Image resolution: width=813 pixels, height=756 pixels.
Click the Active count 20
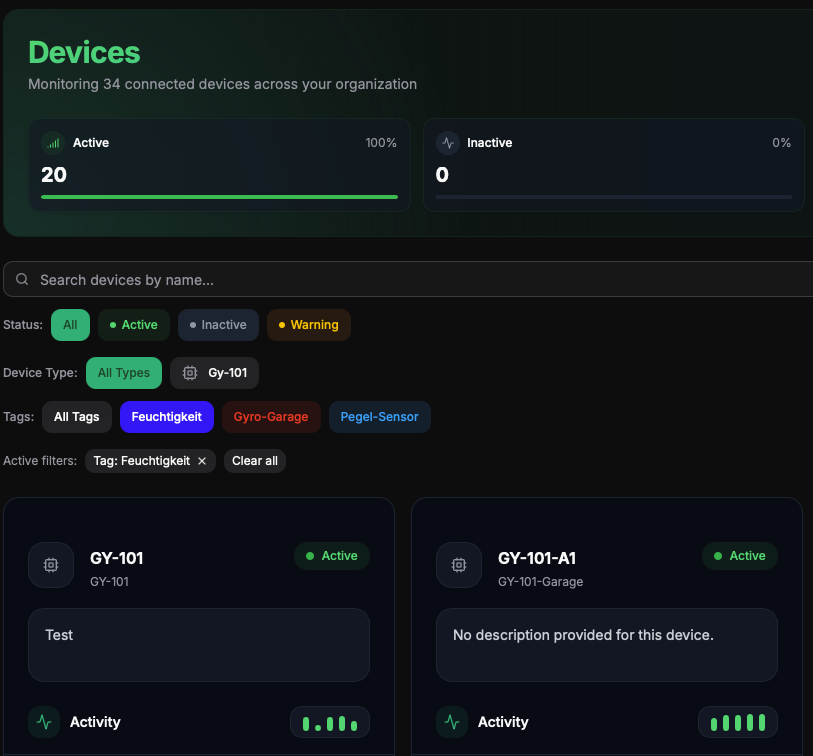pos(54,175)
